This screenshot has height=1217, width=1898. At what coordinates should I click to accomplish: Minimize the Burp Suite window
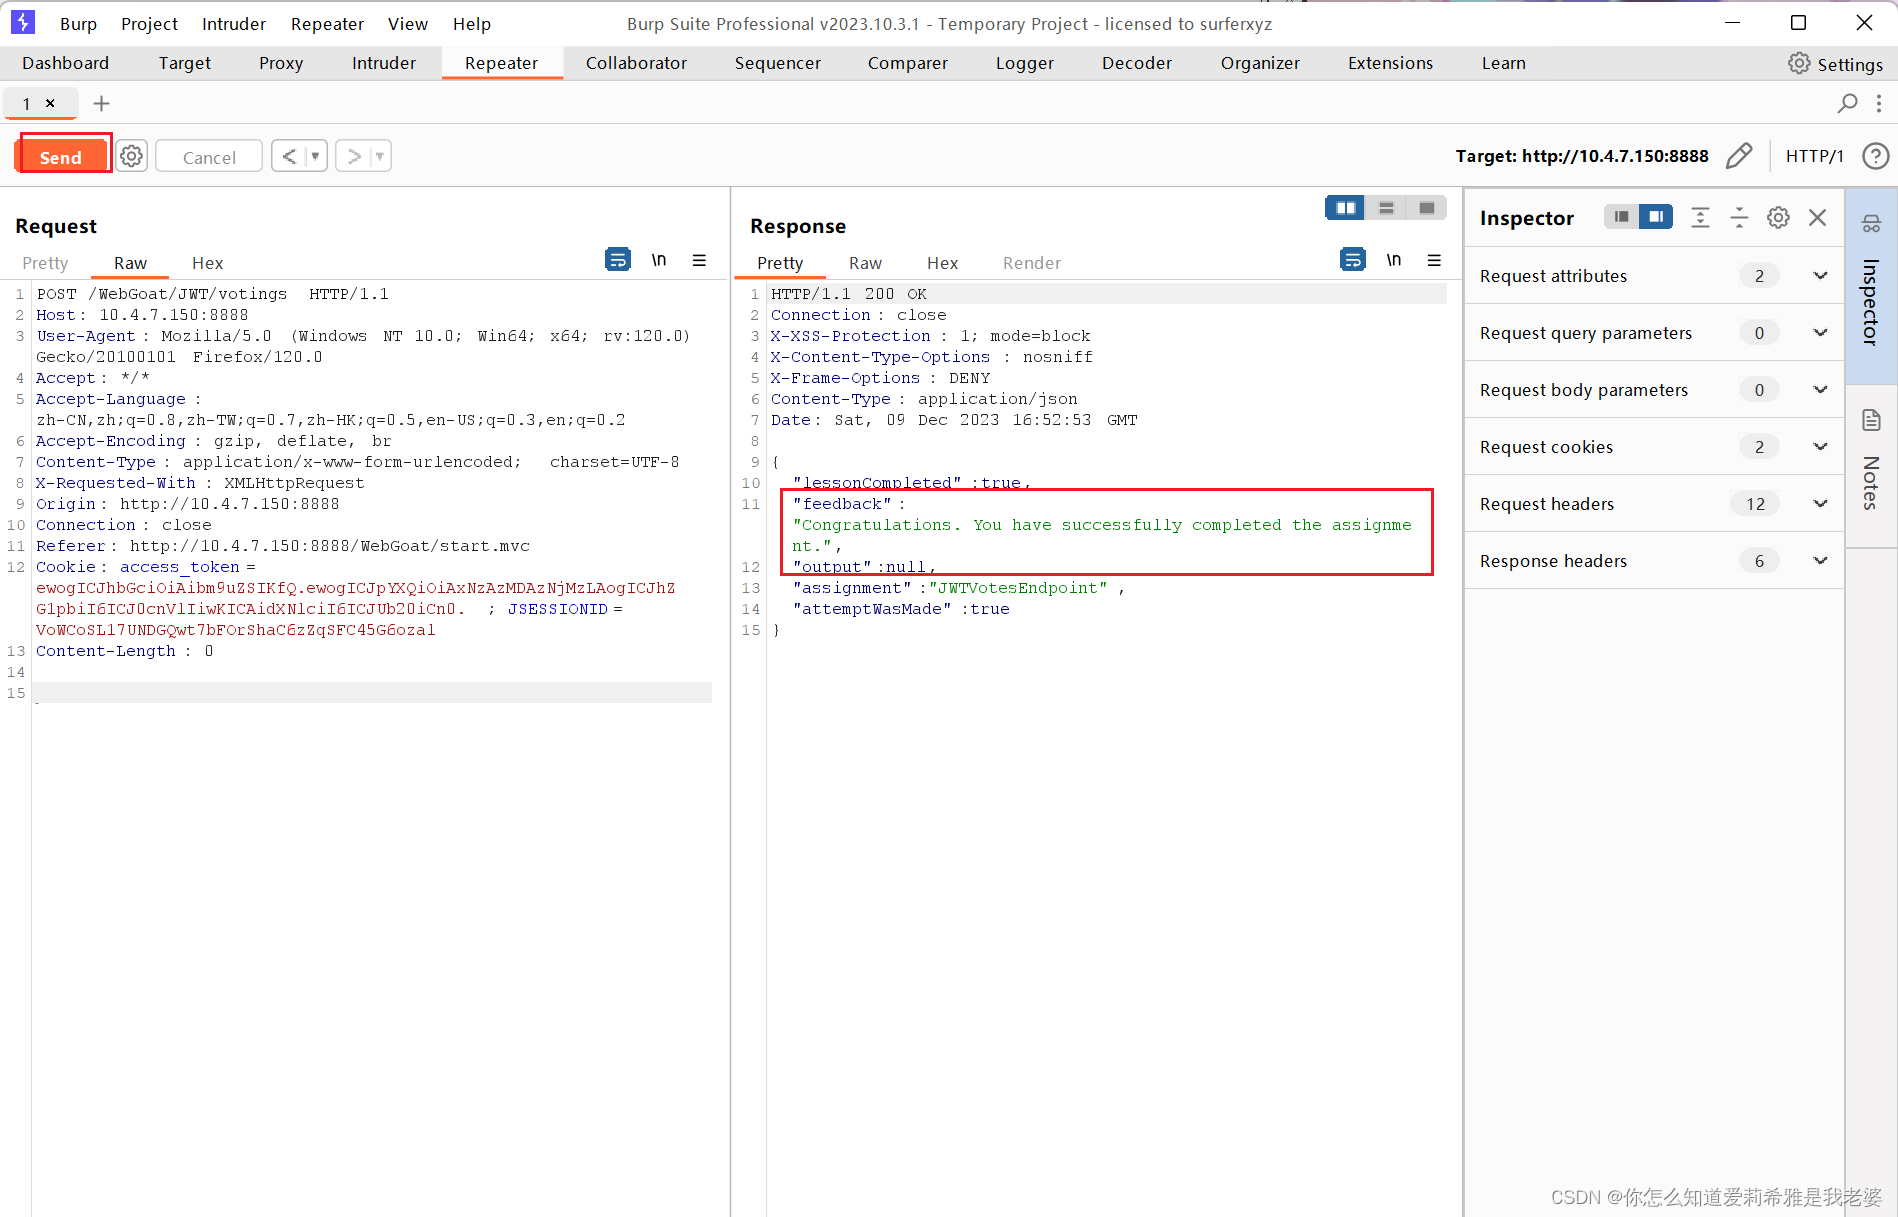1733,23
